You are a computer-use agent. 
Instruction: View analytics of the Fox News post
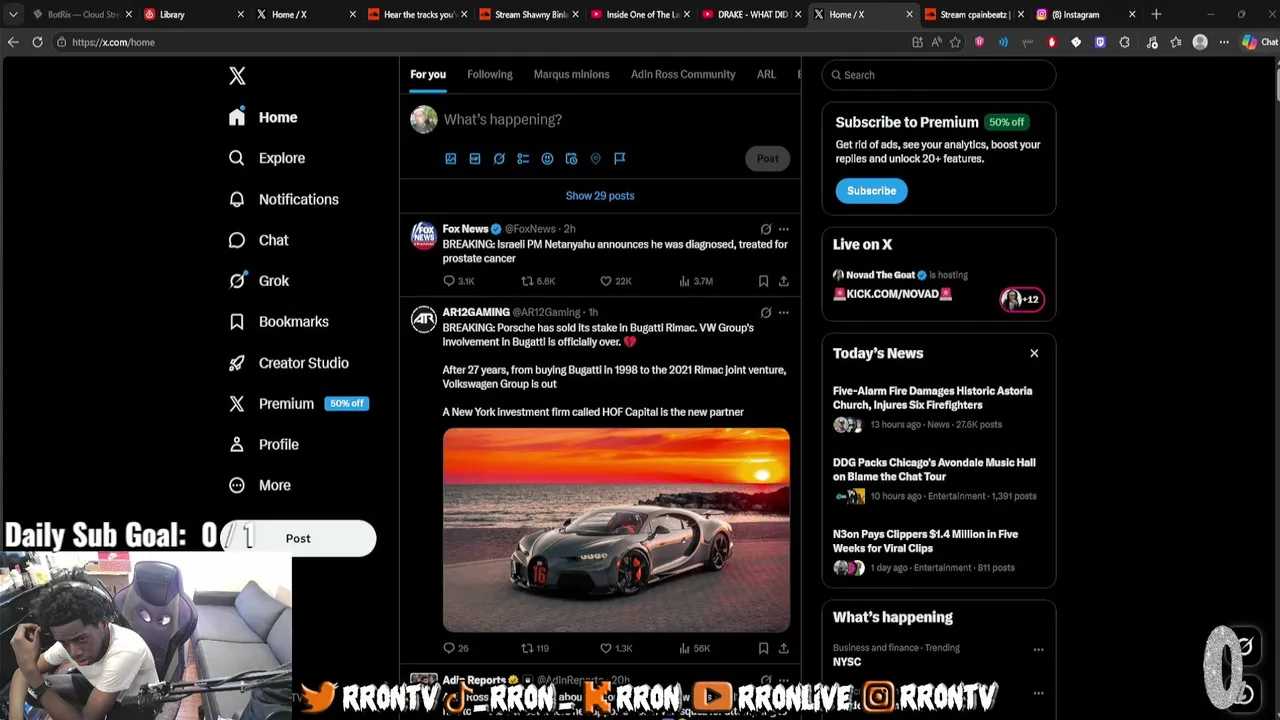pos(696,281)
